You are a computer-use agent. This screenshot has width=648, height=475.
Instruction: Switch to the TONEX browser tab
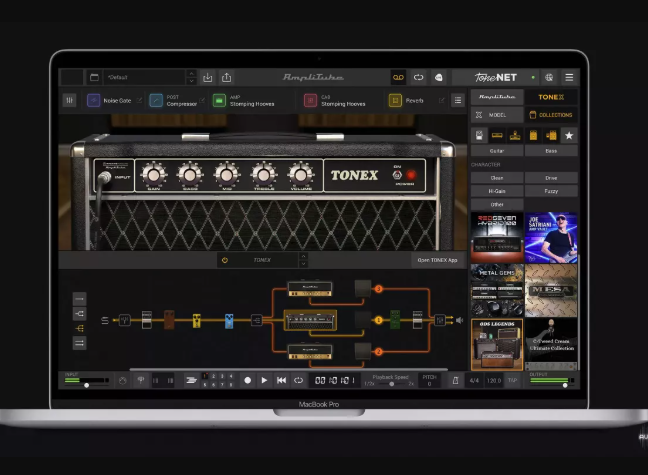(x=551, y=97)
